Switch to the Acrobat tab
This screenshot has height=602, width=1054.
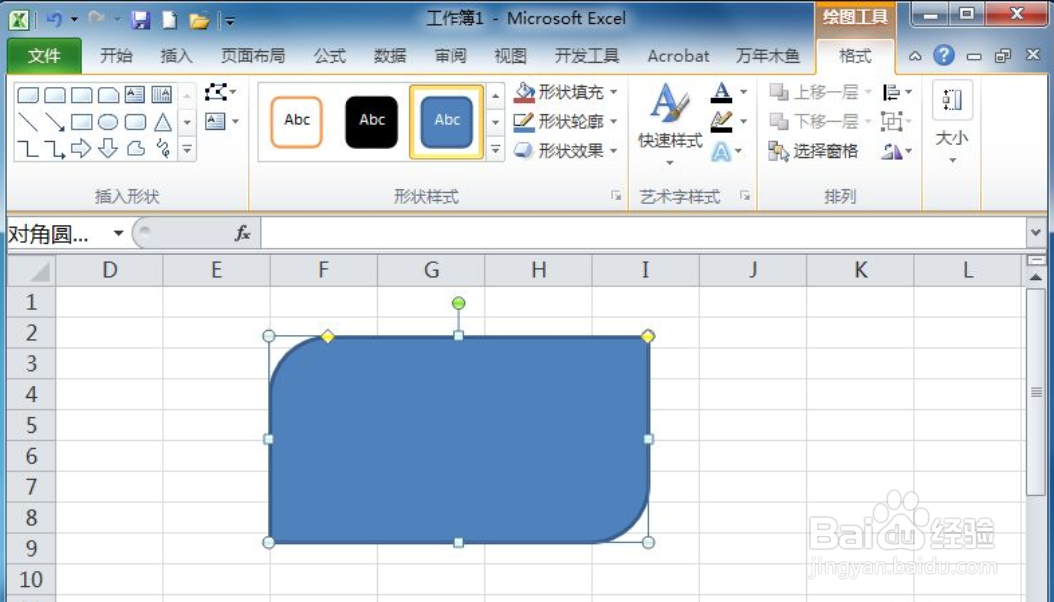tap(678, 56)
